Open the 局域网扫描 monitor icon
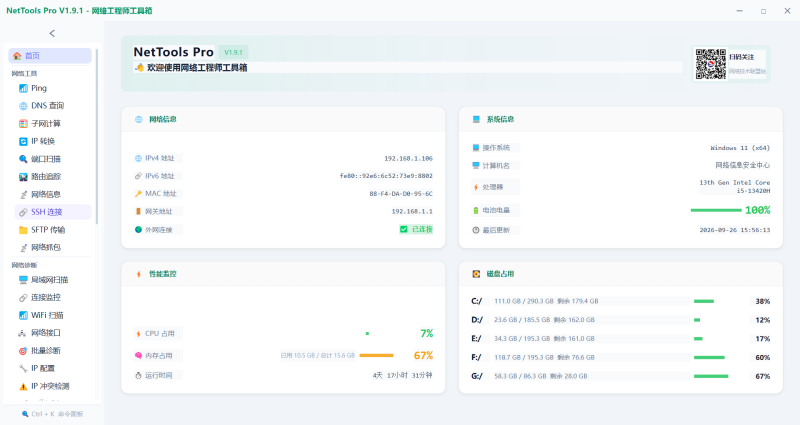Viewport: 800px width, 425px height. coord(23,280)
